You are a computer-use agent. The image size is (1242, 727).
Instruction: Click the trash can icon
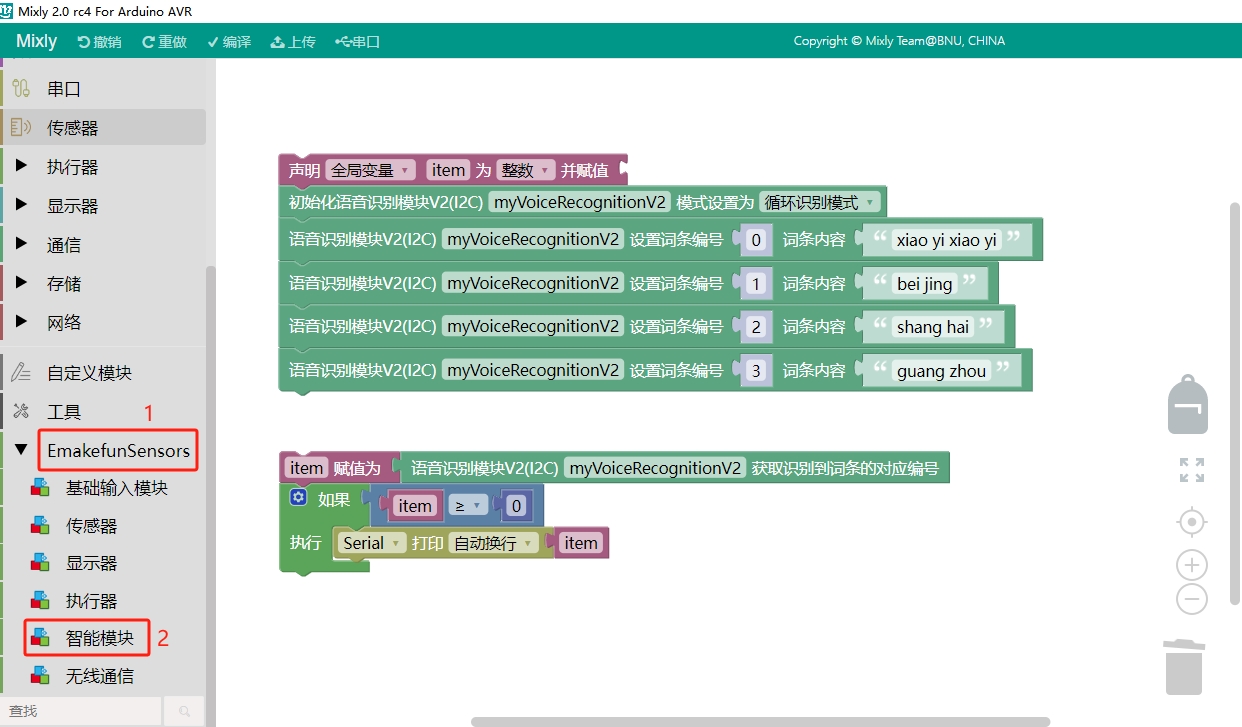click(x=1184, y=666)
